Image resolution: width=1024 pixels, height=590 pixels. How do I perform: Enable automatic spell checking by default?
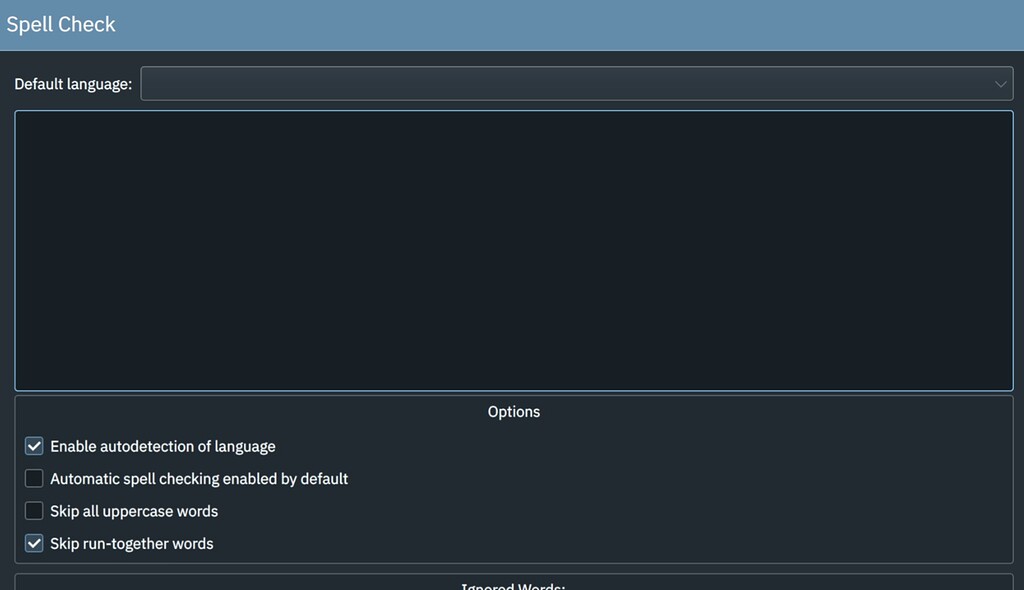point(33,478)
